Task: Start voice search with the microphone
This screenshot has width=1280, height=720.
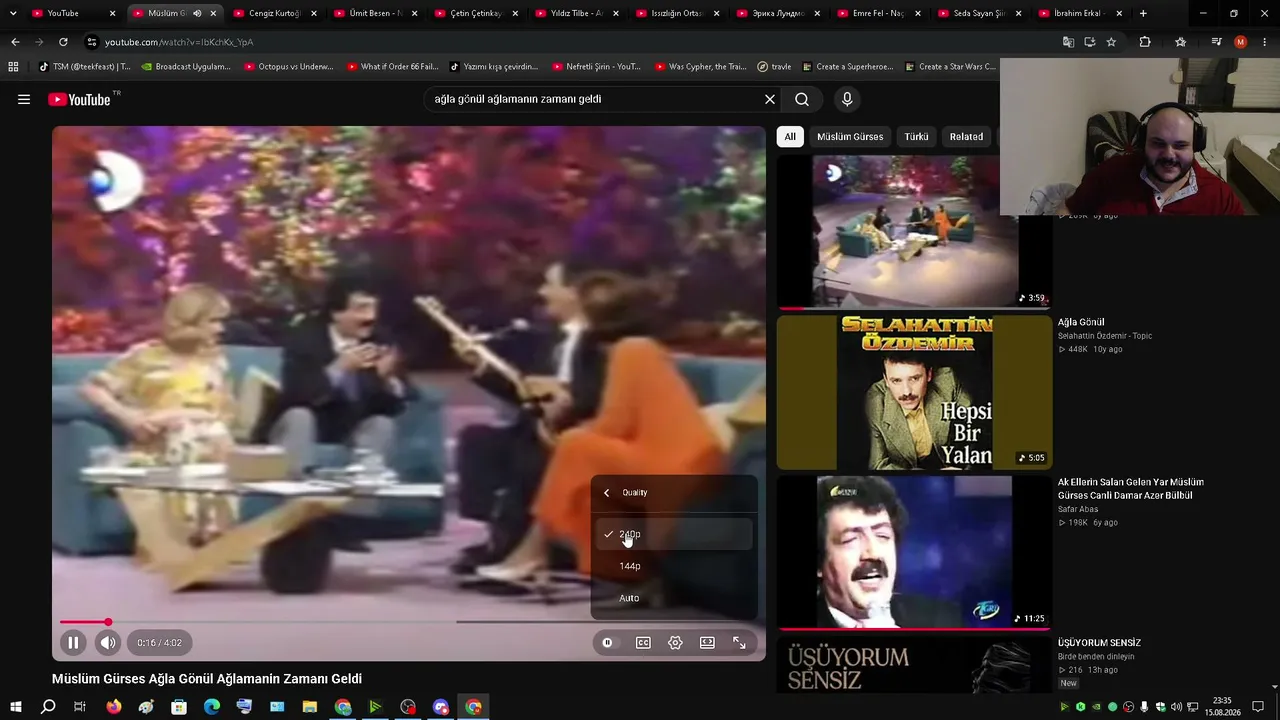Action: 847,99
